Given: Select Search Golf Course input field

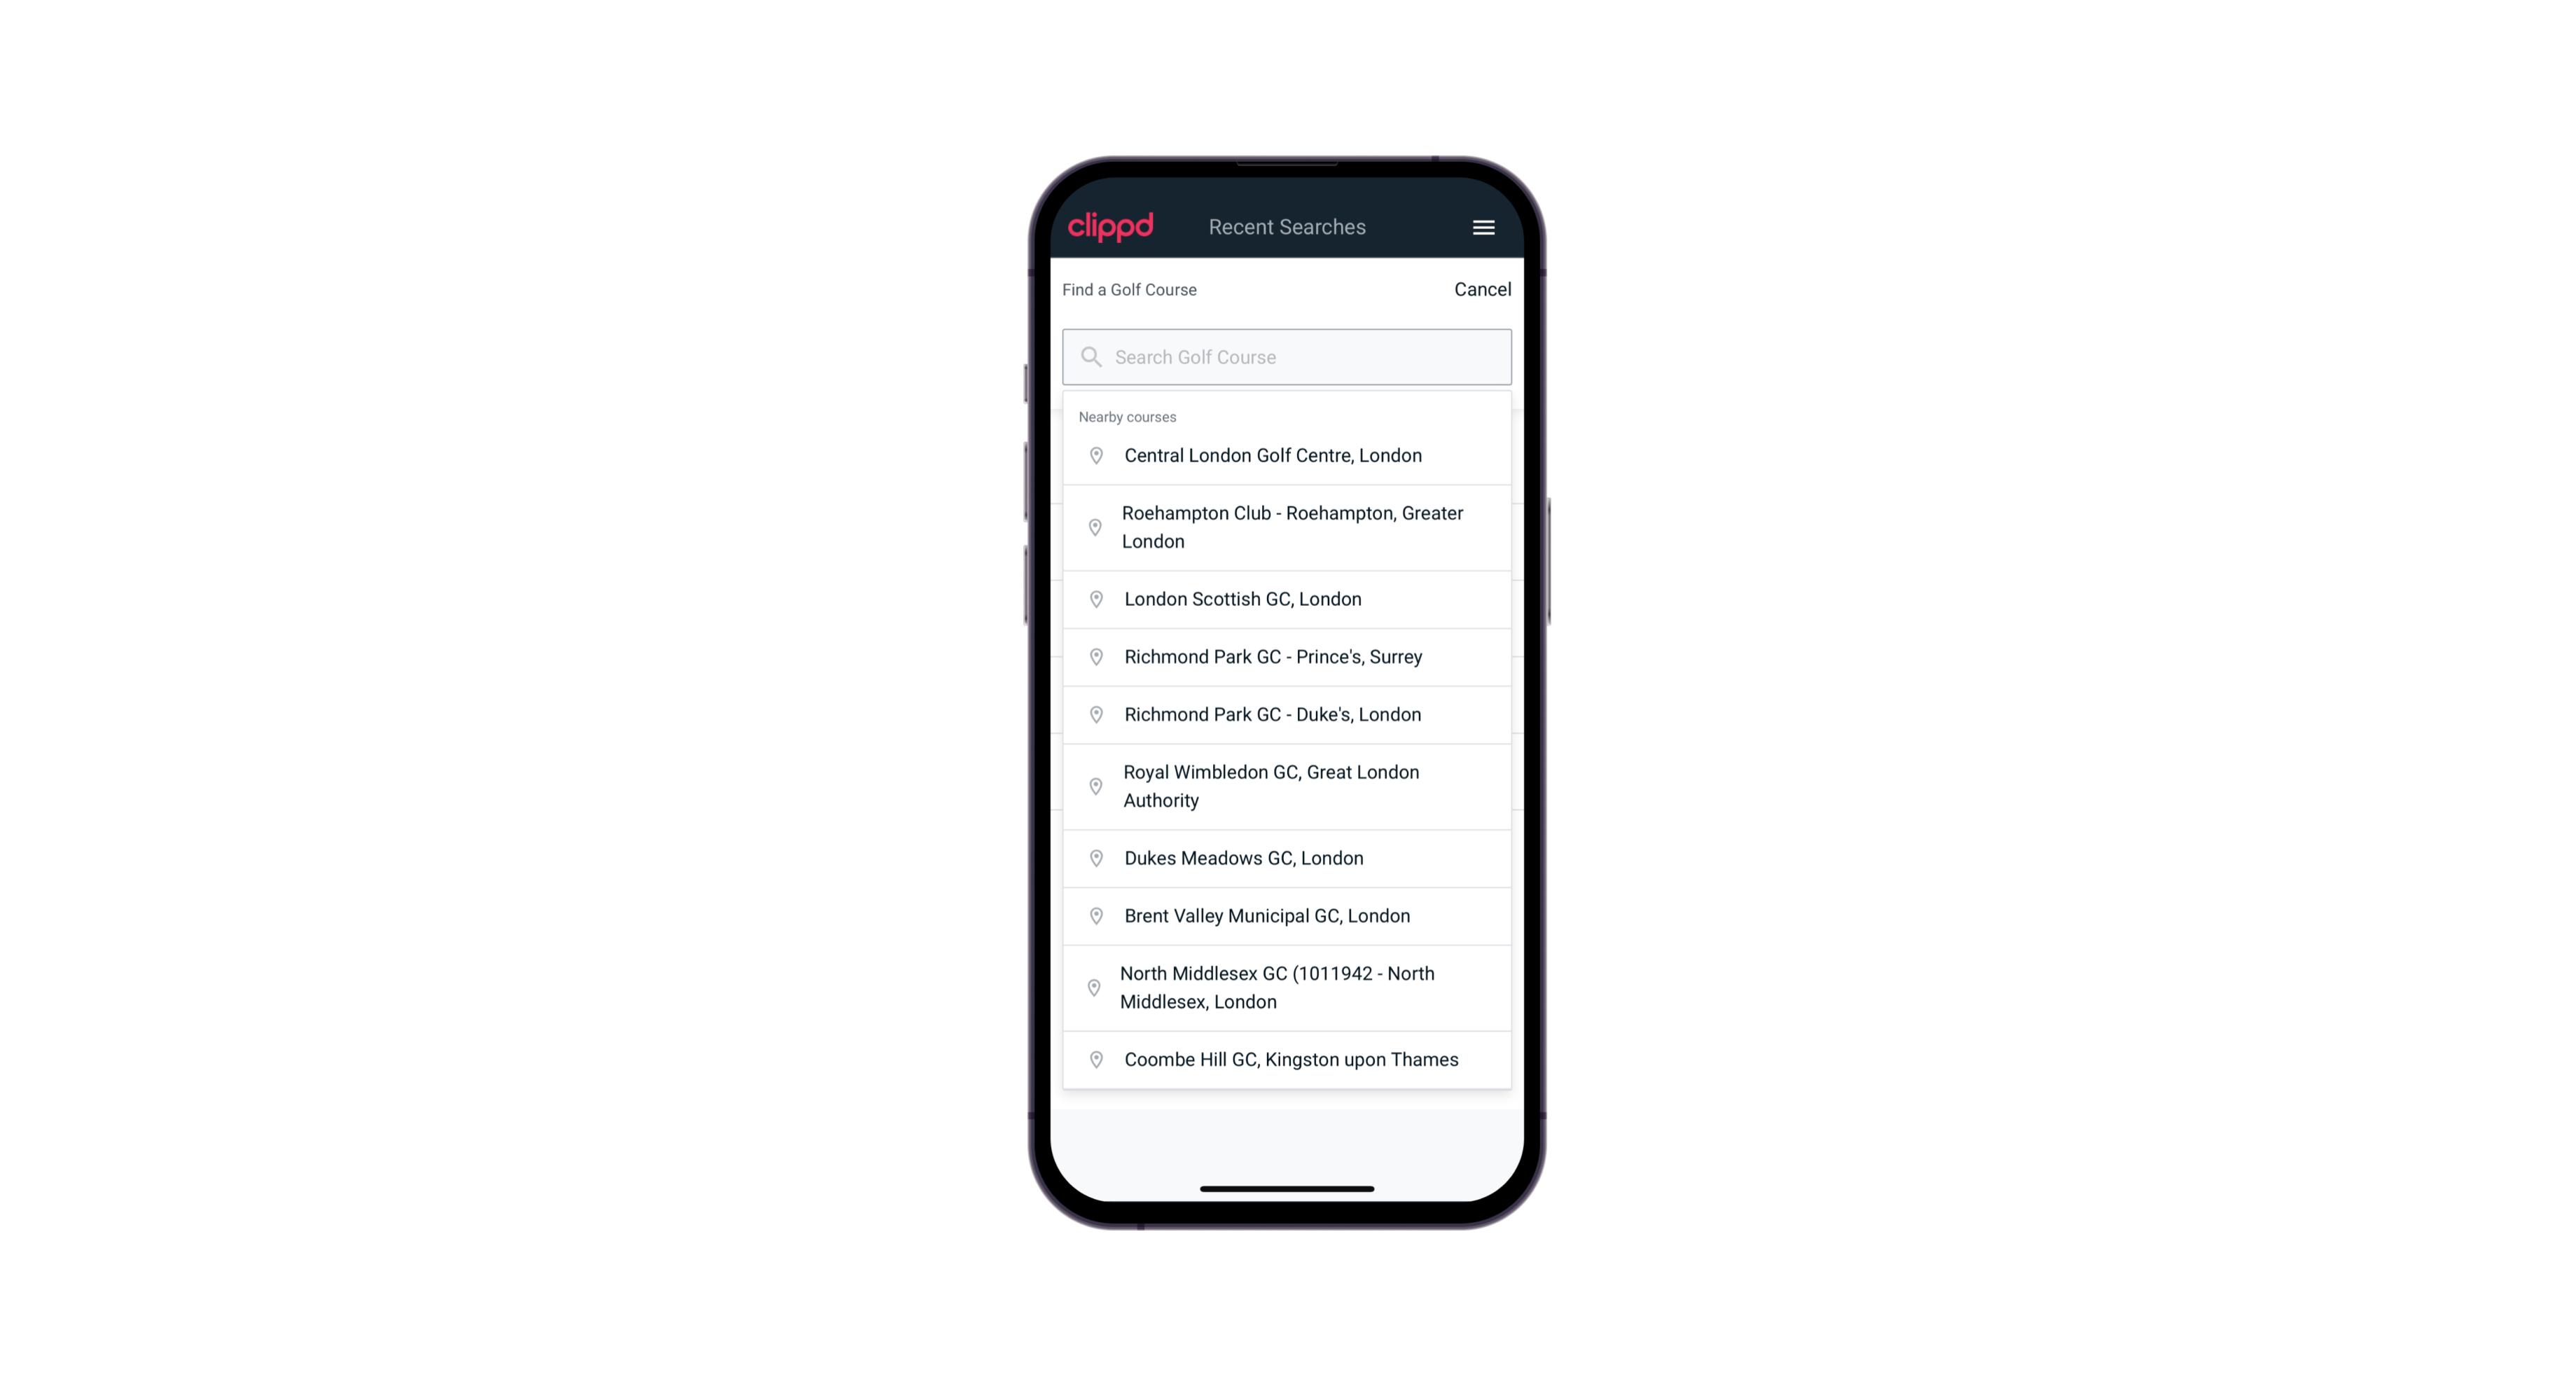Looking at the screenshot, I should point(1287,356).
